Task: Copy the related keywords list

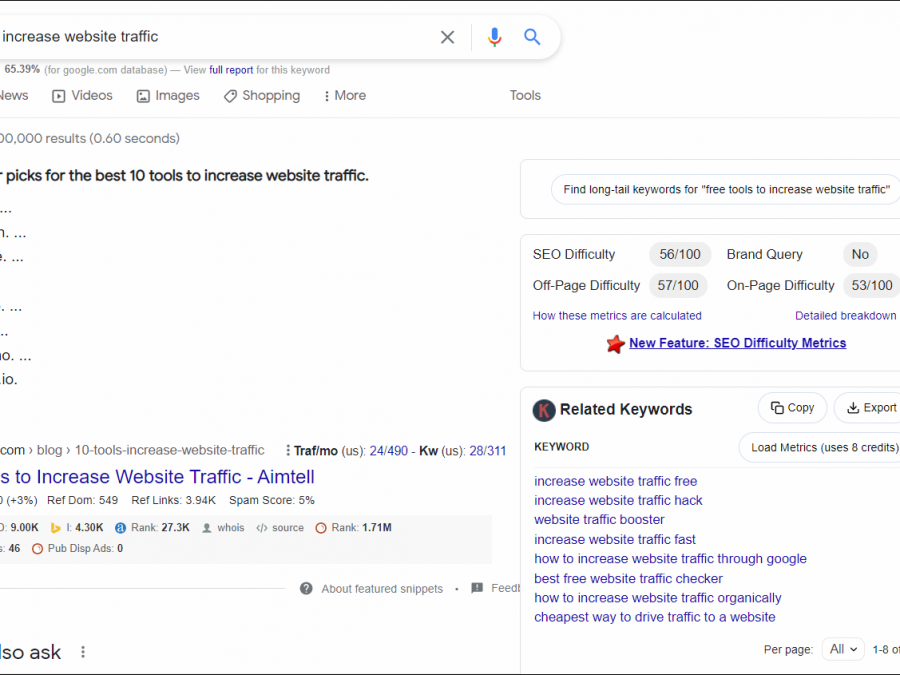Action: (792, 408)
